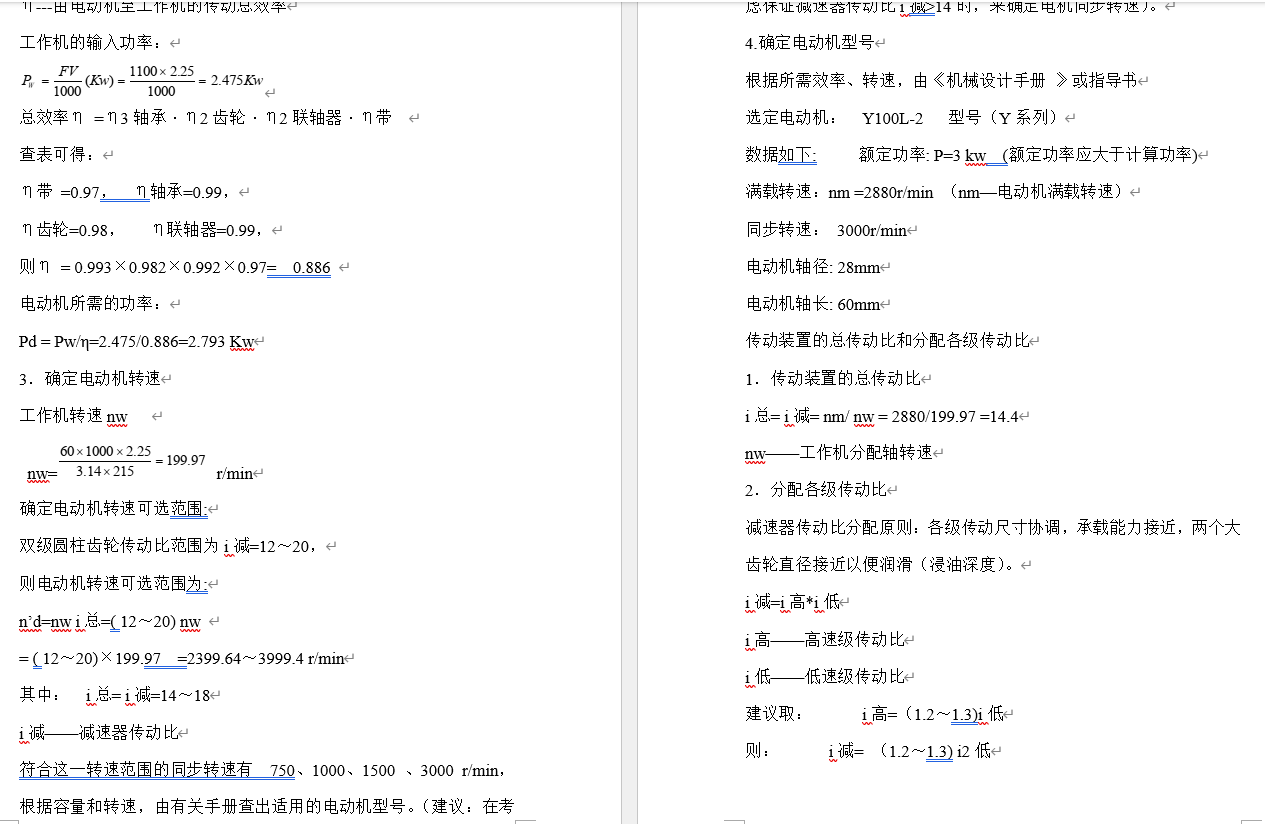Image resolution: width=1265 pixels, height=824 pixels.
Task: Click the motor model 'Y100L-2'
Action: 893,118
